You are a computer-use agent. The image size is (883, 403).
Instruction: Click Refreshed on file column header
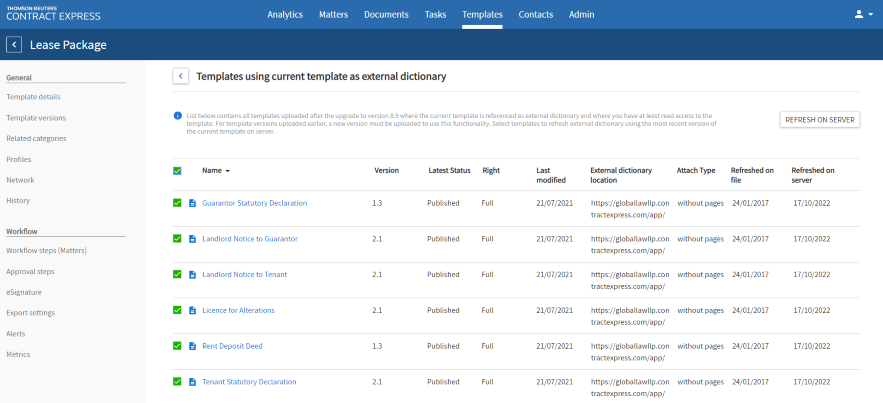pyautogui.click(x=752, y=175)
